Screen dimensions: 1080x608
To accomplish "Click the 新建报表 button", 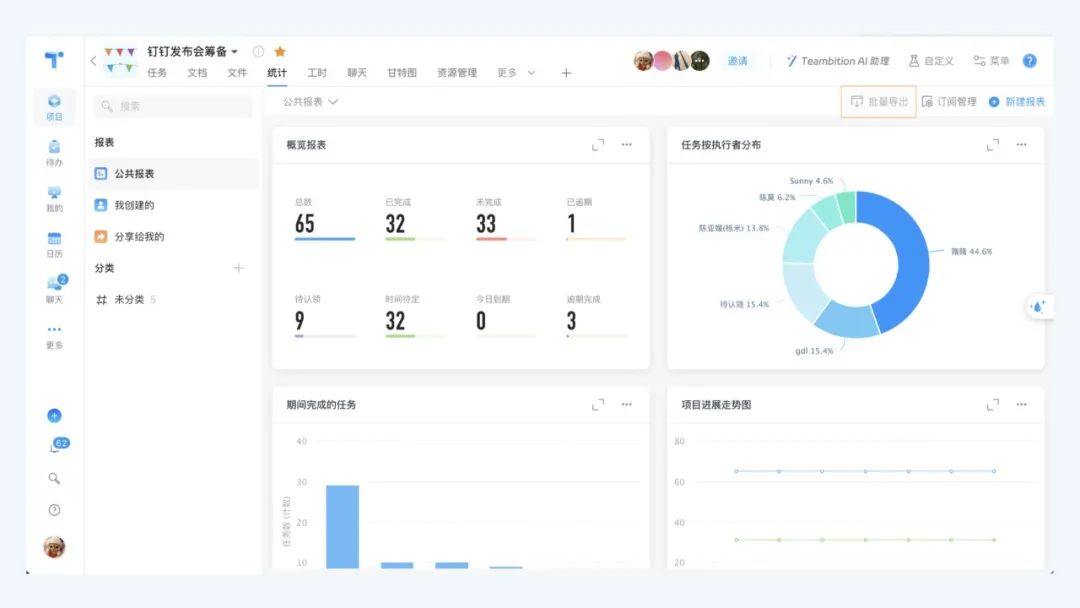I will pos(1017,102).
